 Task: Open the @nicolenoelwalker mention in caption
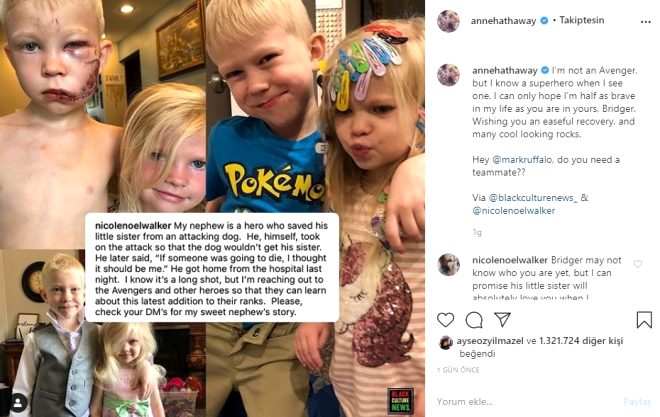[514, 210]
